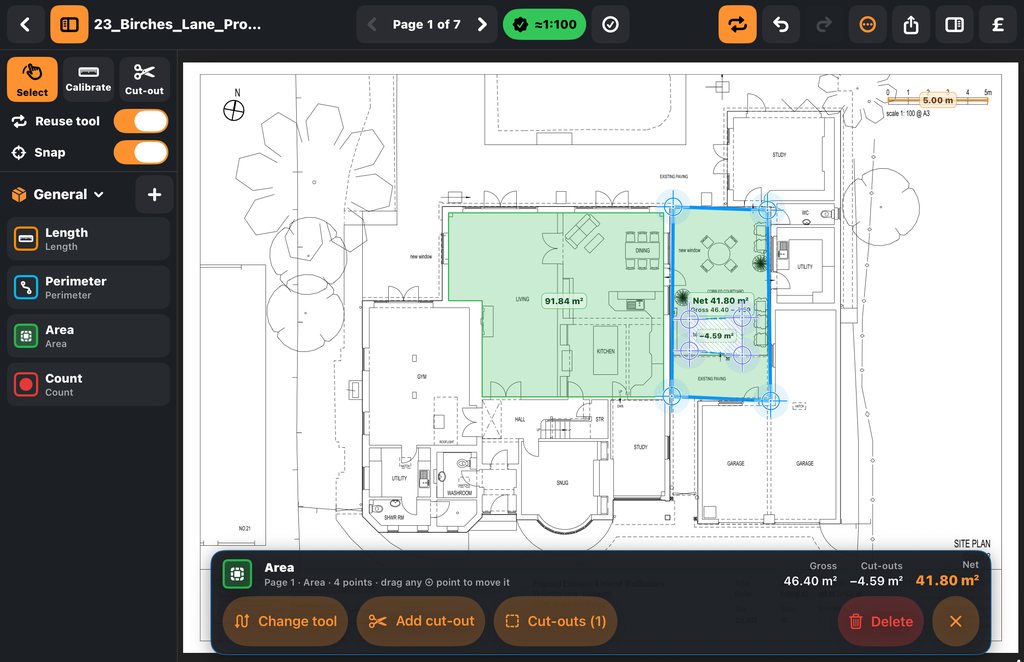1024x662 pixels.
Task: Delete the selected area measurement
Action: (880, 621)
